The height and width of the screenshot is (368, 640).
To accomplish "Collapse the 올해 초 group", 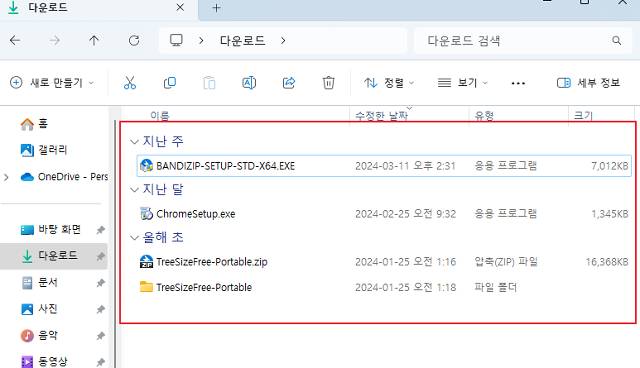I will click(x=134, y=238).
